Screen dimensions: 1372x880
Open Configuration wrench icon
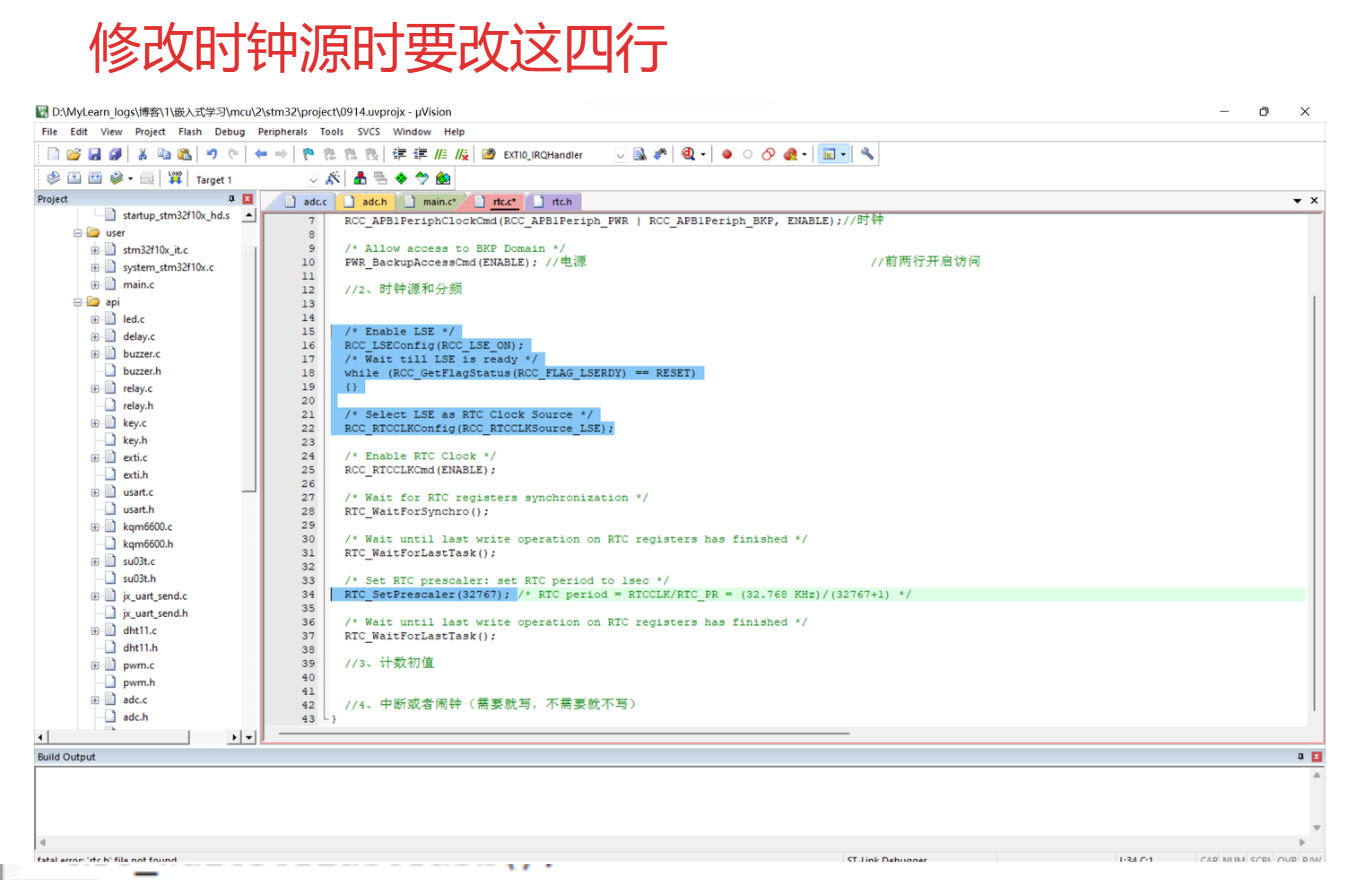867,154
